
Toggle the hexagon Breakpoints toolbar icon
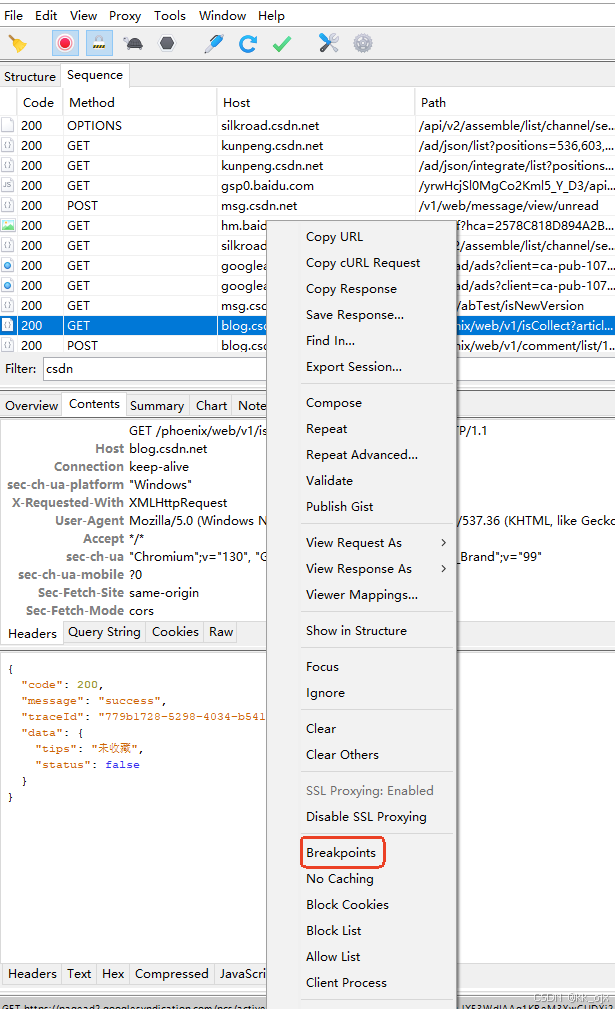pyautogui.click(x=167, y=44)
